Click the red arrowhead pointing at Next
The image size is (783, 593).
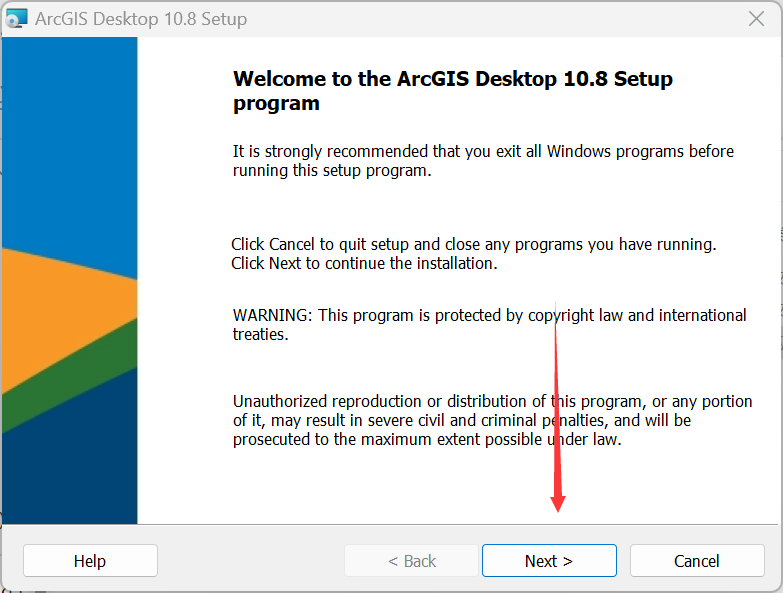tap(558, 502)
